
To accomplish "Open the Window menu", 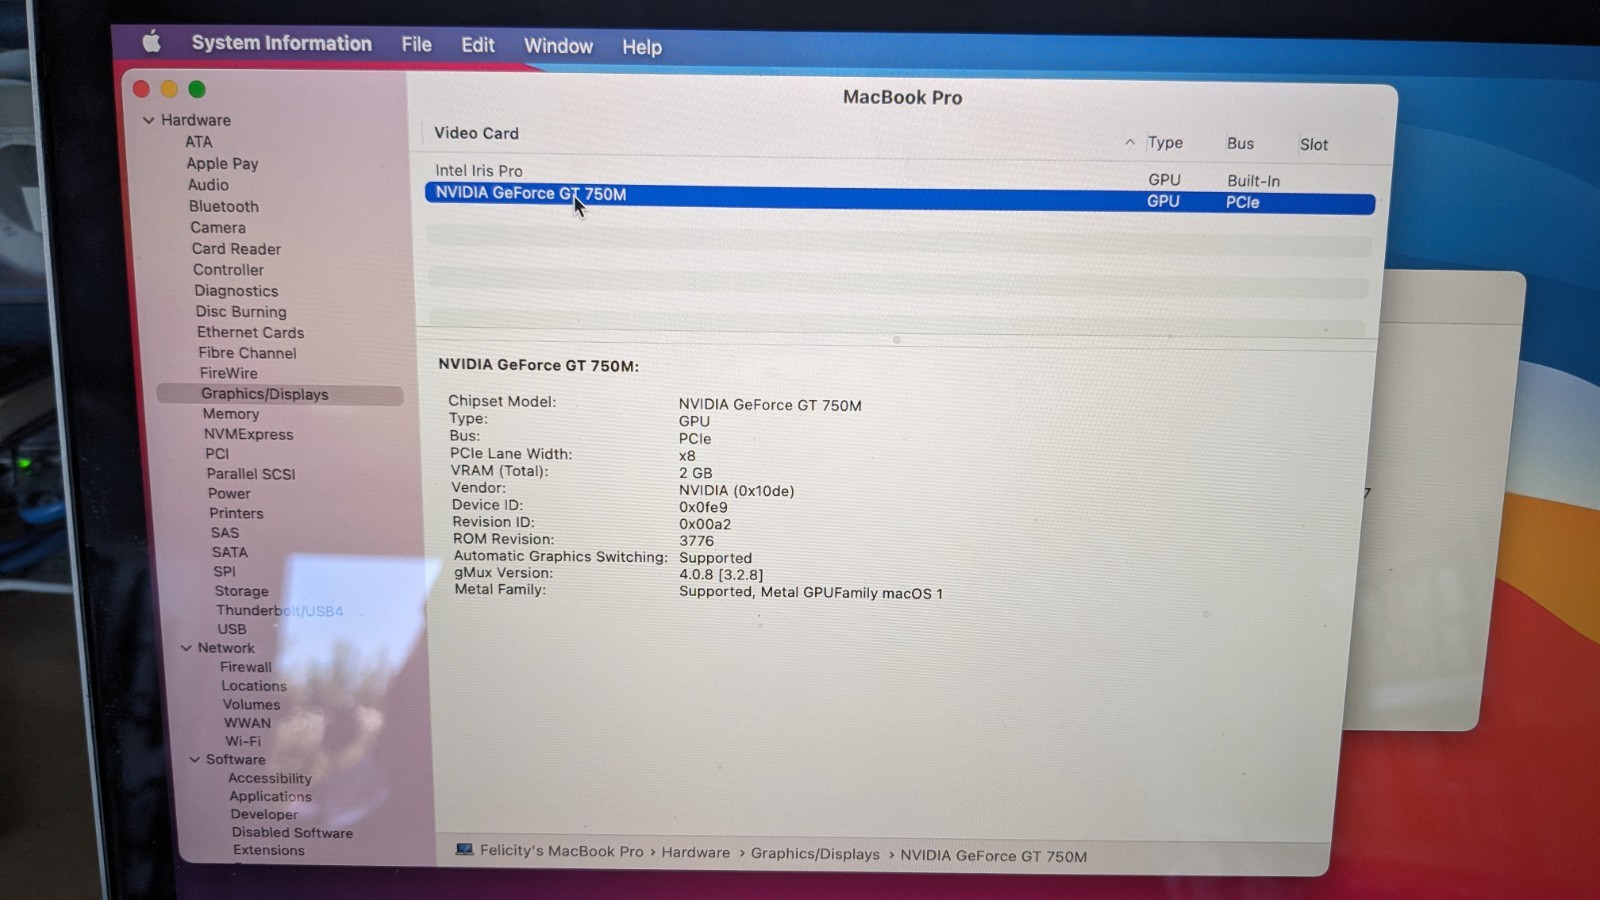I will [x=558, y=46].
